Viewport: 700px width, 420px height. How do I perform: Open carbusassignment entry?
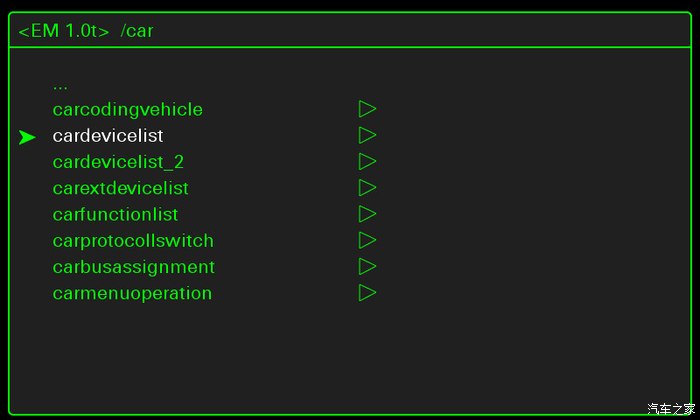click(133, 267)
